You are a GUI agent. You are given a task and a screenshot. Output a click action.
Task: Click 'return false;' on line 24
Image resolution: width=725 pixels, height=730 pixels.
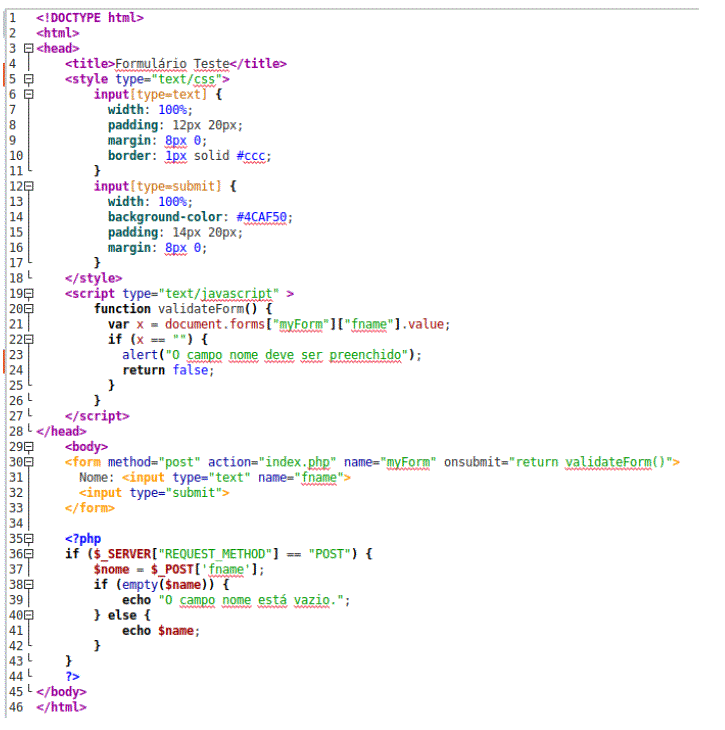tap(168, 370)
